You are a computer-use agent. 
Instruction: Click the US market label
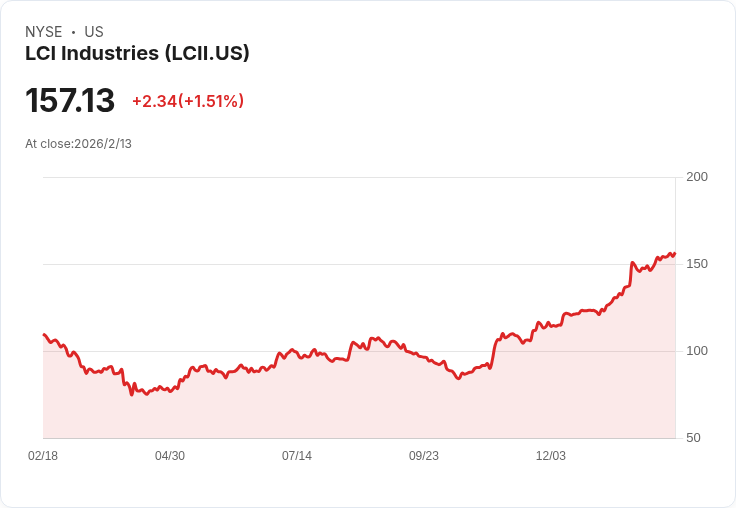coord(94,32)
